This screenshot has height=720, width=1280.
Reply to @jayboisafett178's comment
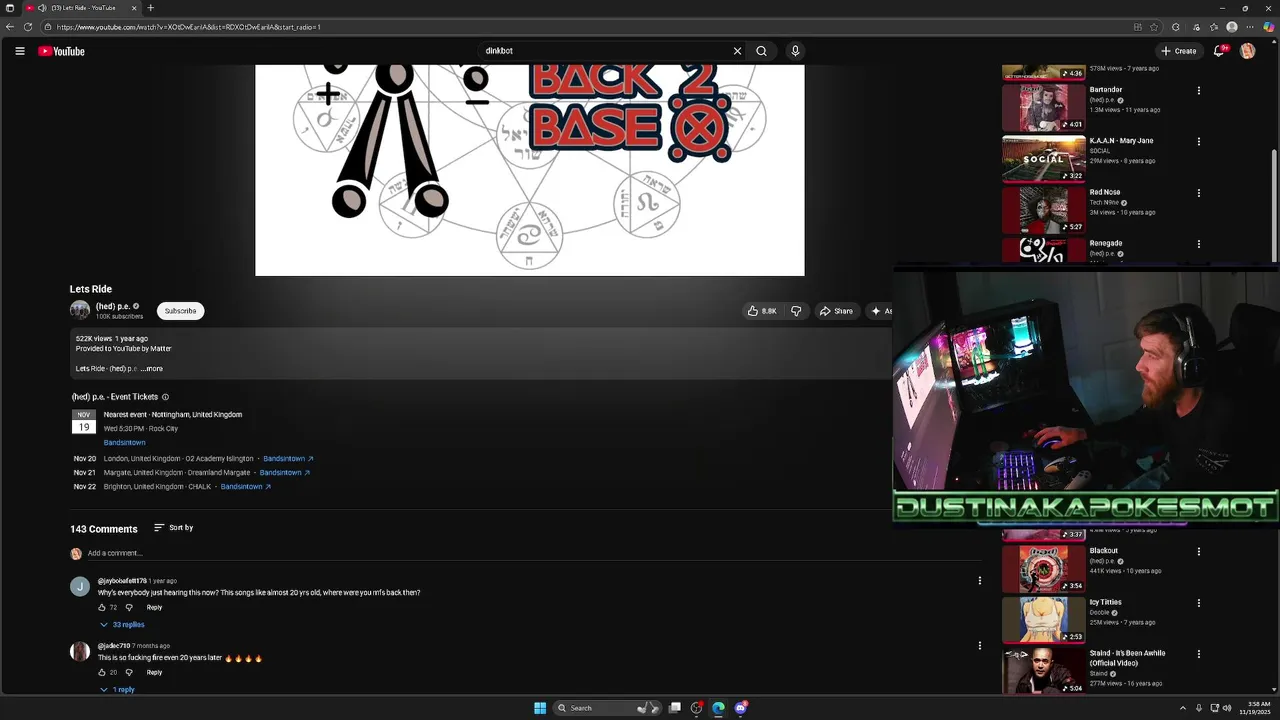[154, 607]
